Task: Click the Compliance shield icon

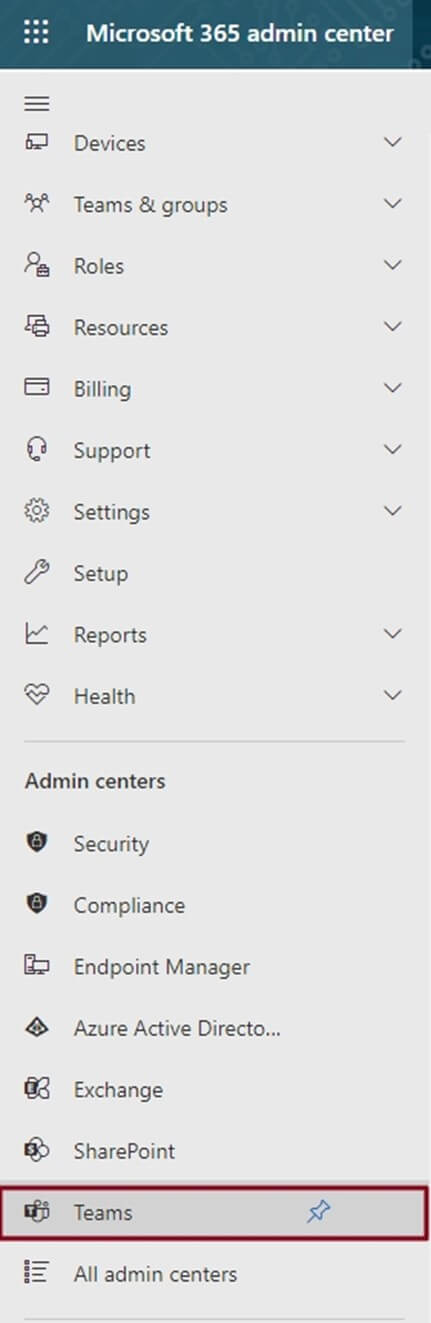Action: (37, 904)
